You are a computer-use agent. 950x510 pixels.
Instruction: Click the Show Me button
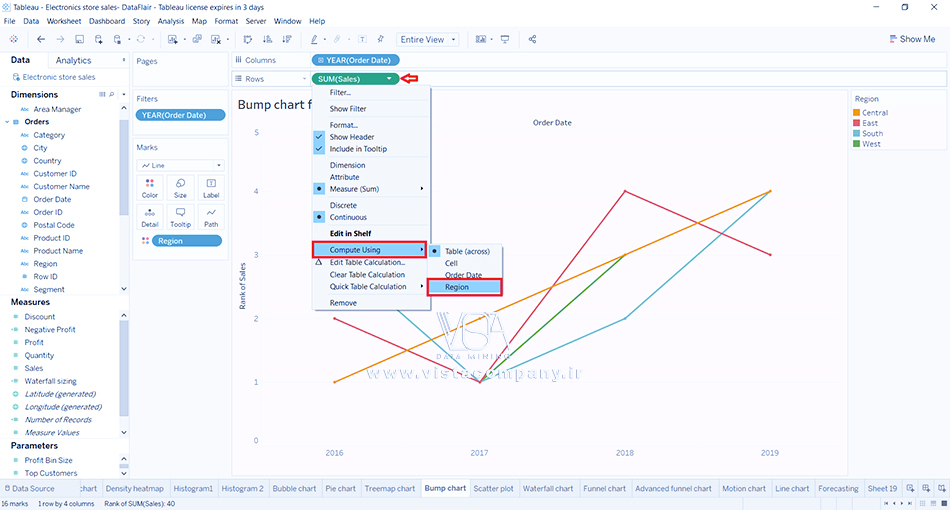911,39
